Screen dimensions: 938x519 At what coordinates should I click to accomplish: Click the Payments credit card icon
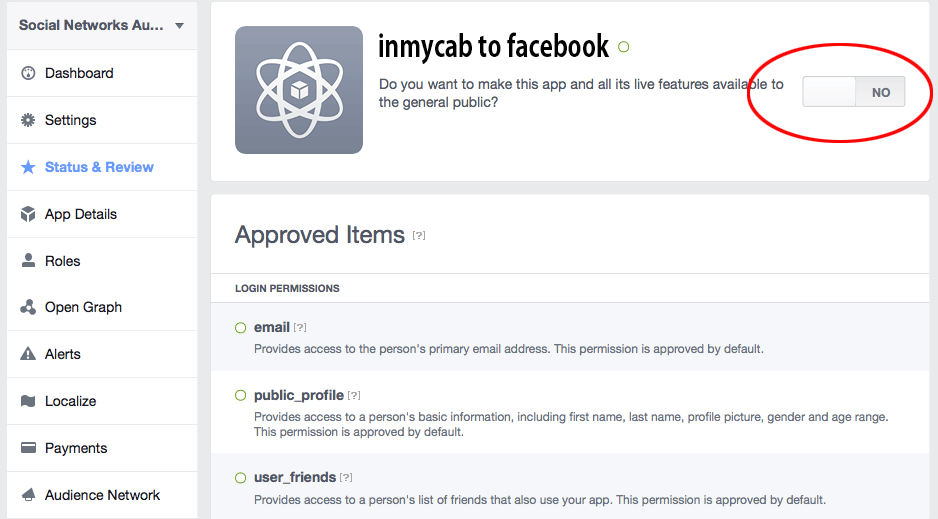coord(28,448)
